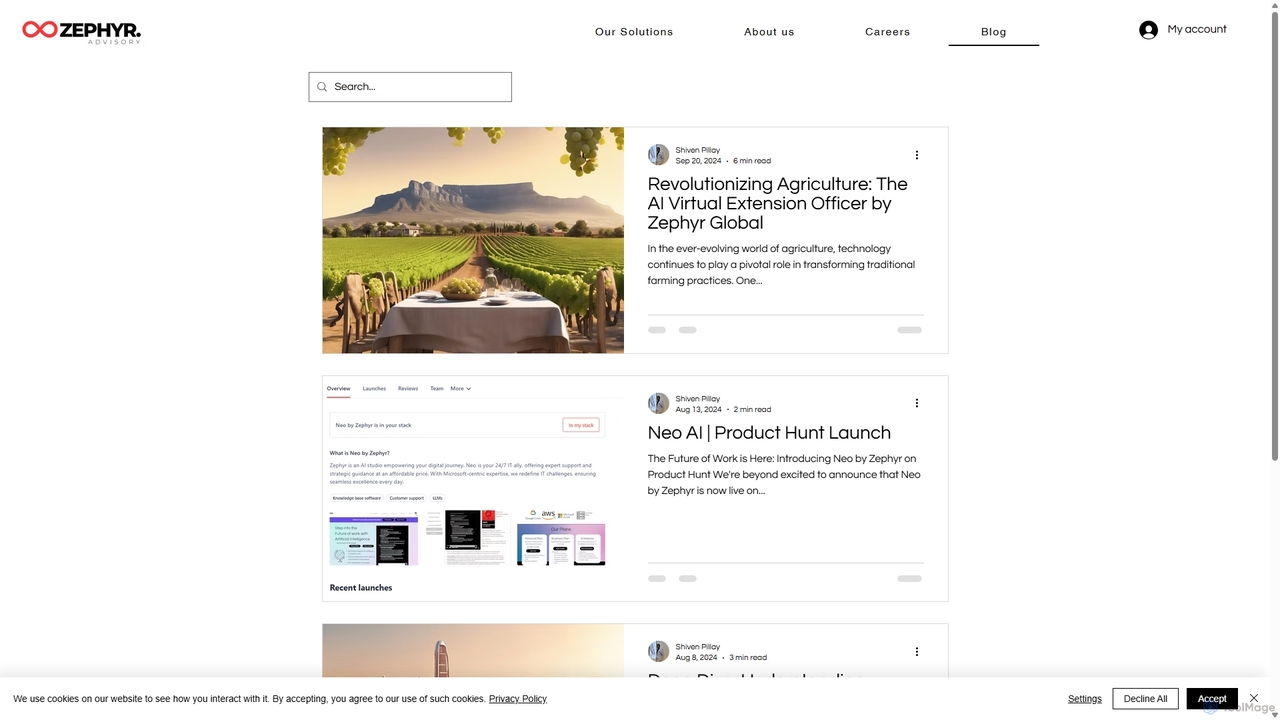This screenshot has width=1280, height=720.
Task: Open the Neo AI Product Hunt Launch title
Action: point(769,433)
